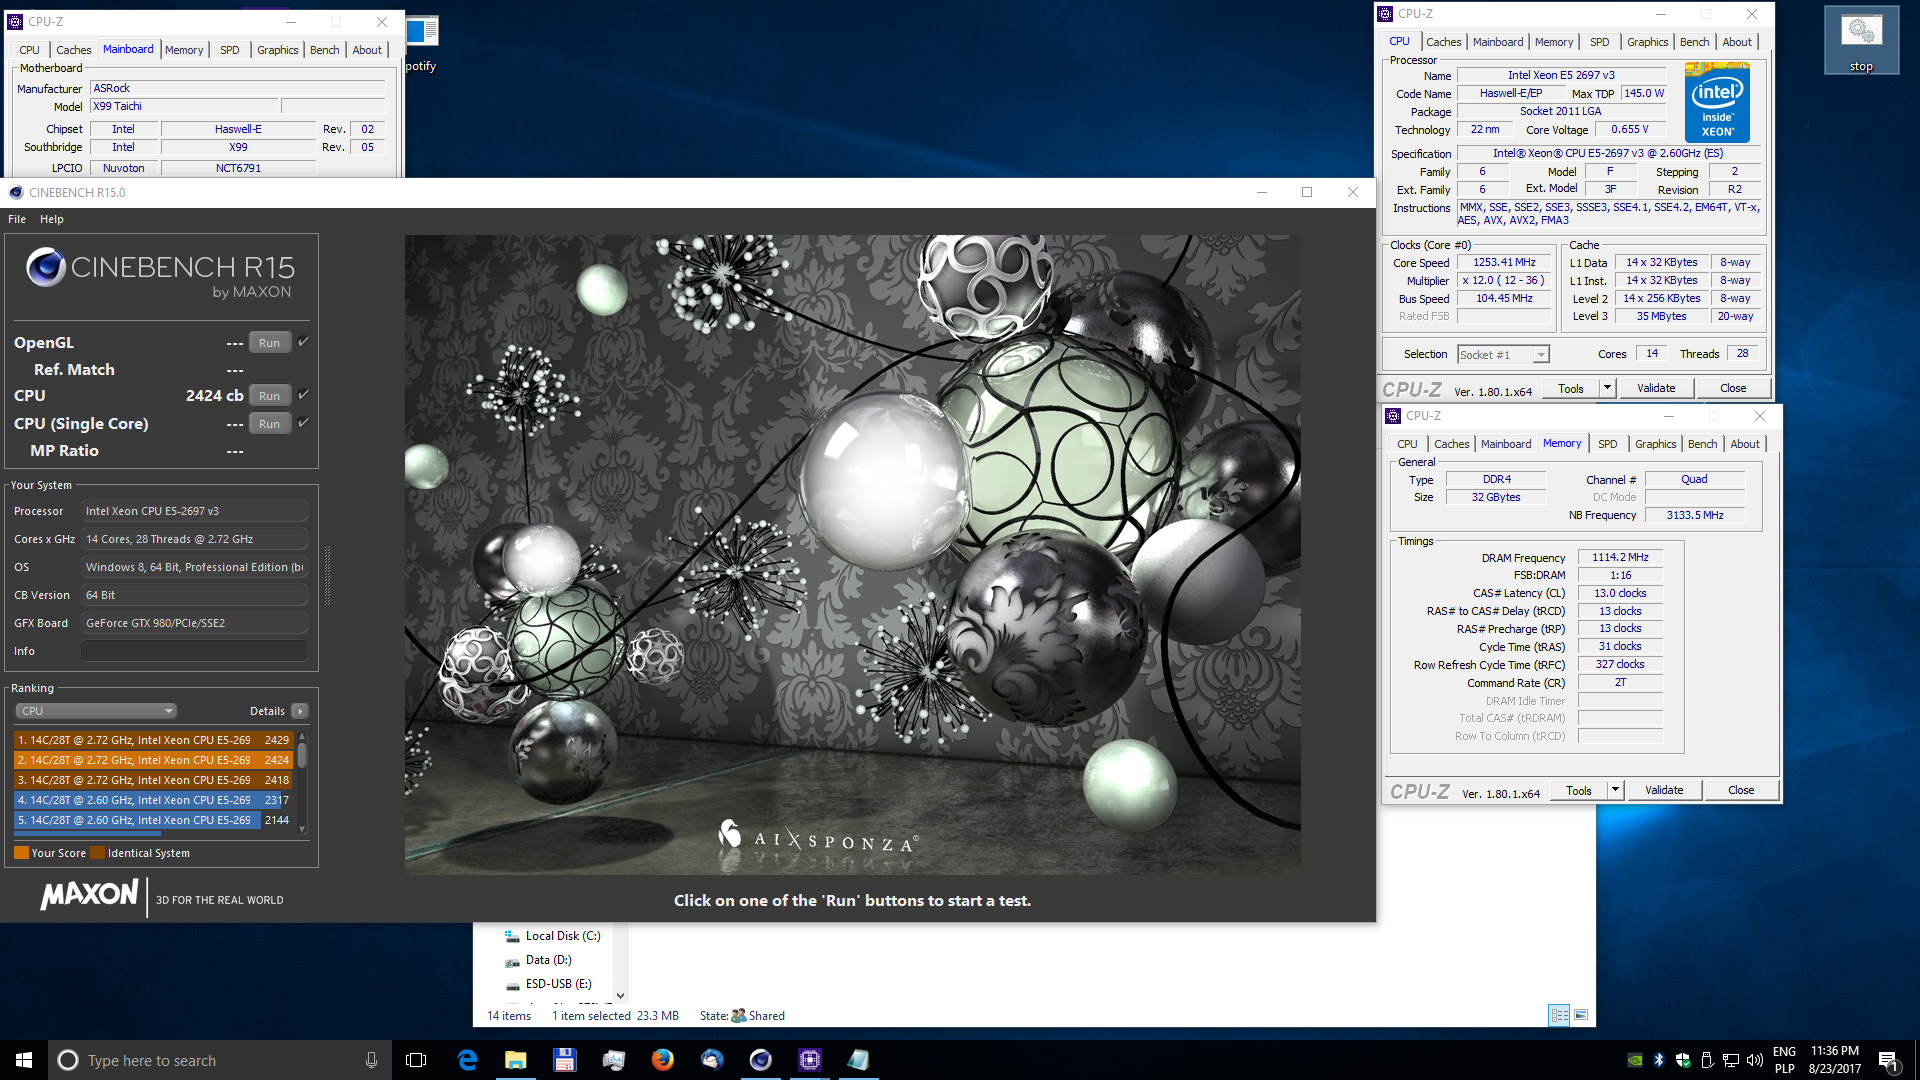Open SPD tab in the Memory CPU-Z window
This screenshot has width=1920, height=1080.
(1607, 444)
